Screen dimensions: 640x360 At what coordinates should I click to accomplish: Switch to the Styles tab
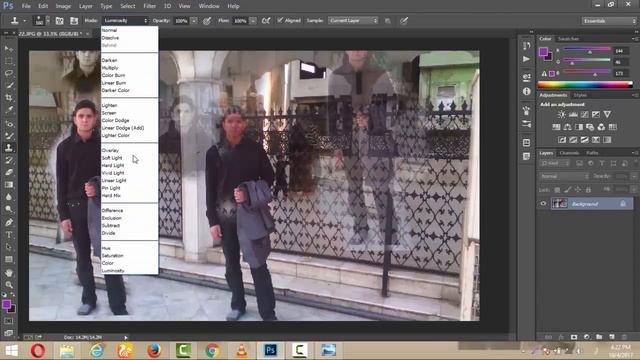[x=580, y=95]
